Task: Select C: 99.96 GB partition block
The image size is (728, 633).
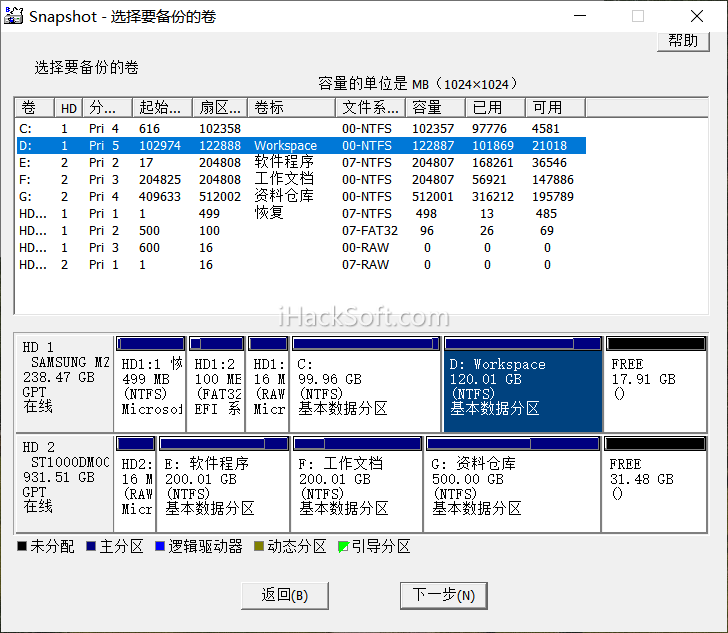Action: pyautogui.click(x=366, y=384)
